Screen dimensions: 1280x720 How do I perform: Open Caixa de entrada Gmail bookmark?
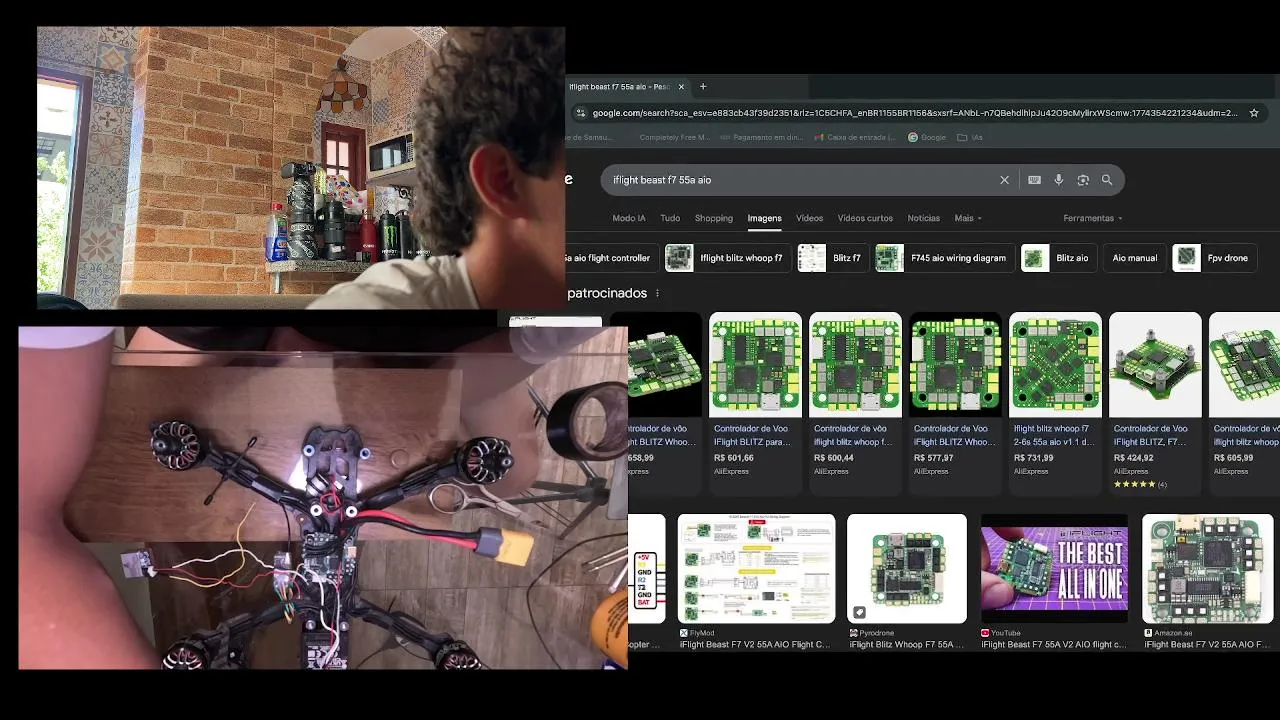tap(855, 137)
